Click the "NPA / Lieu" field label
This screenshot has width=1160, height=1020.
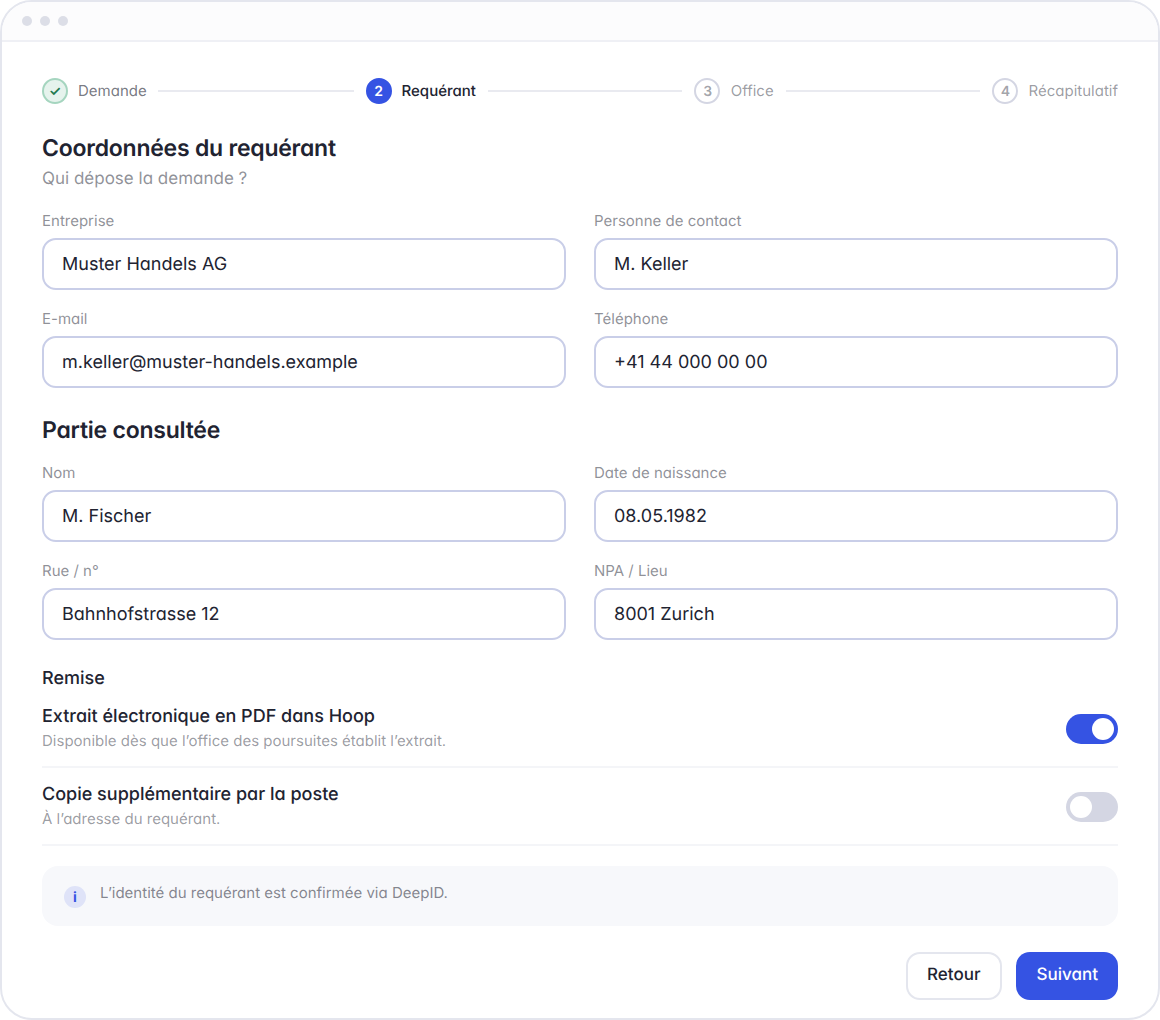(x=631, y=571)
